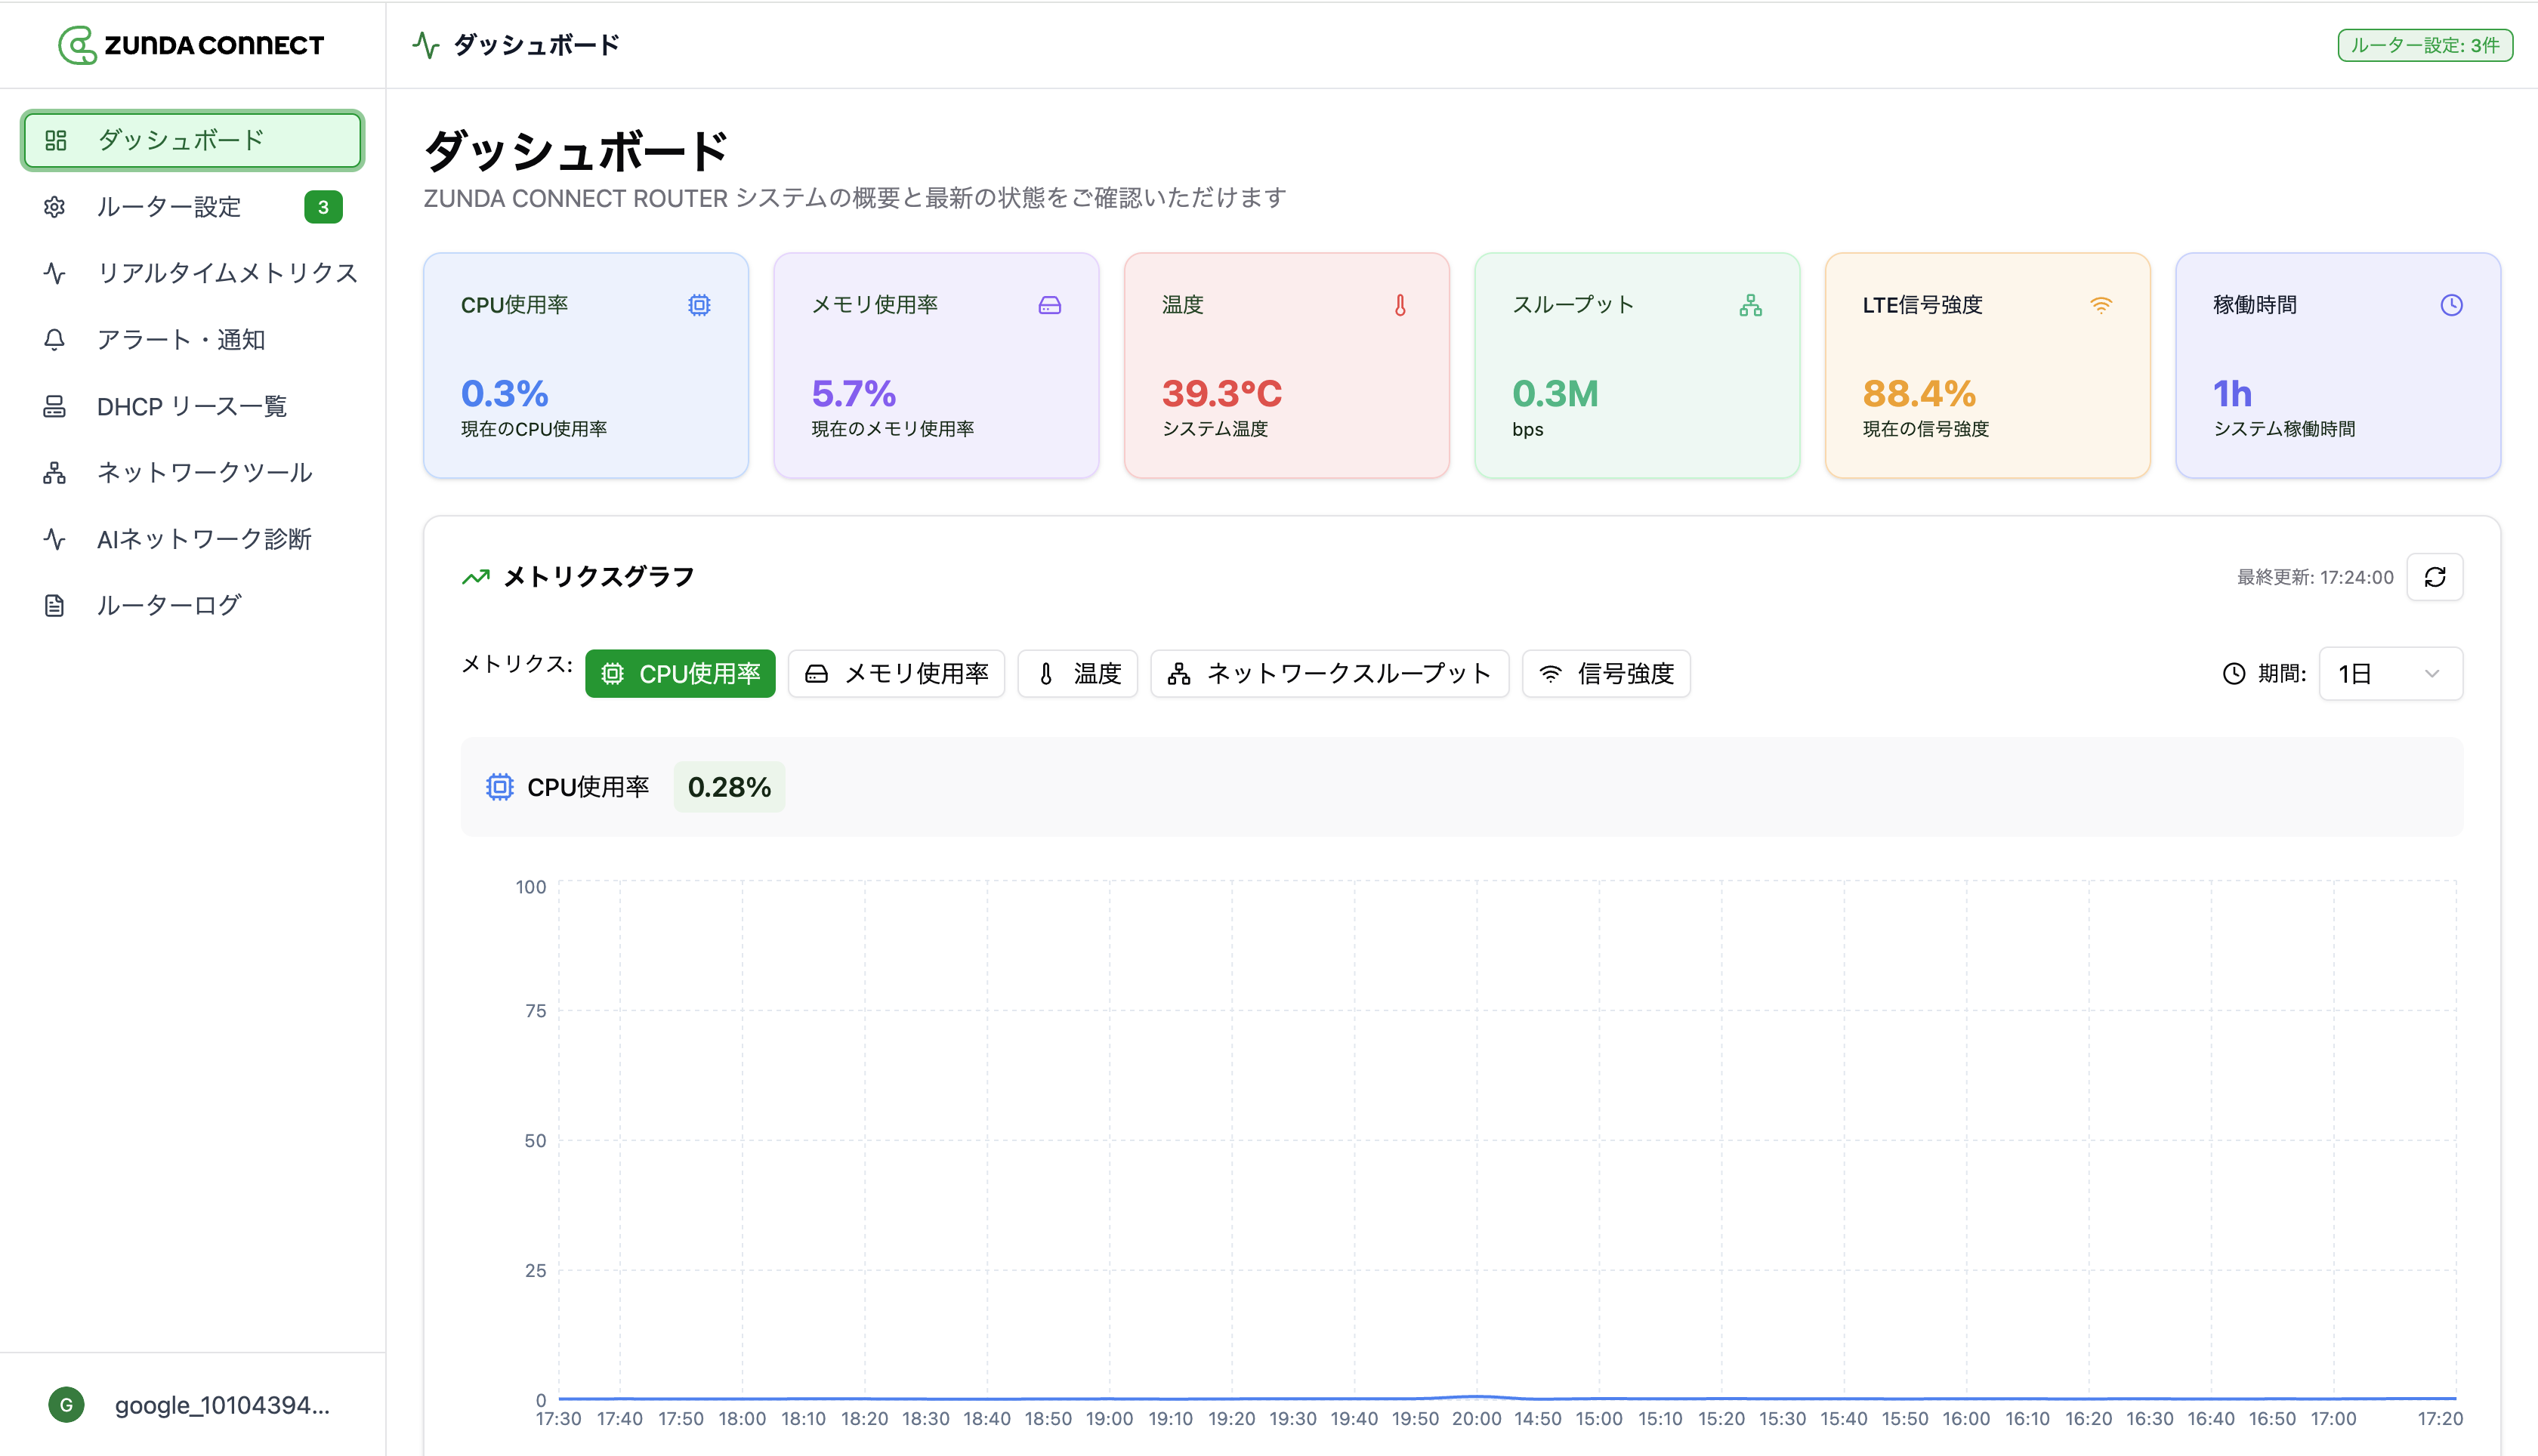Click the trend arrow icon beside メトリクスグラフ

click(476, 577)
